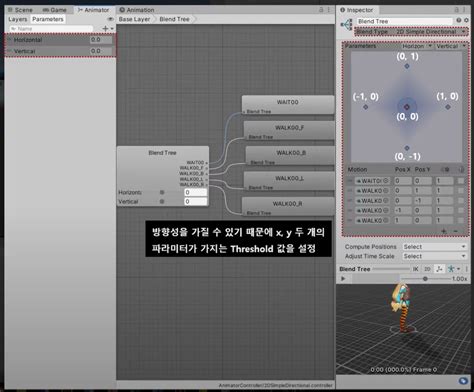Select the WALK00_F blend tree node

pos(289,131)
